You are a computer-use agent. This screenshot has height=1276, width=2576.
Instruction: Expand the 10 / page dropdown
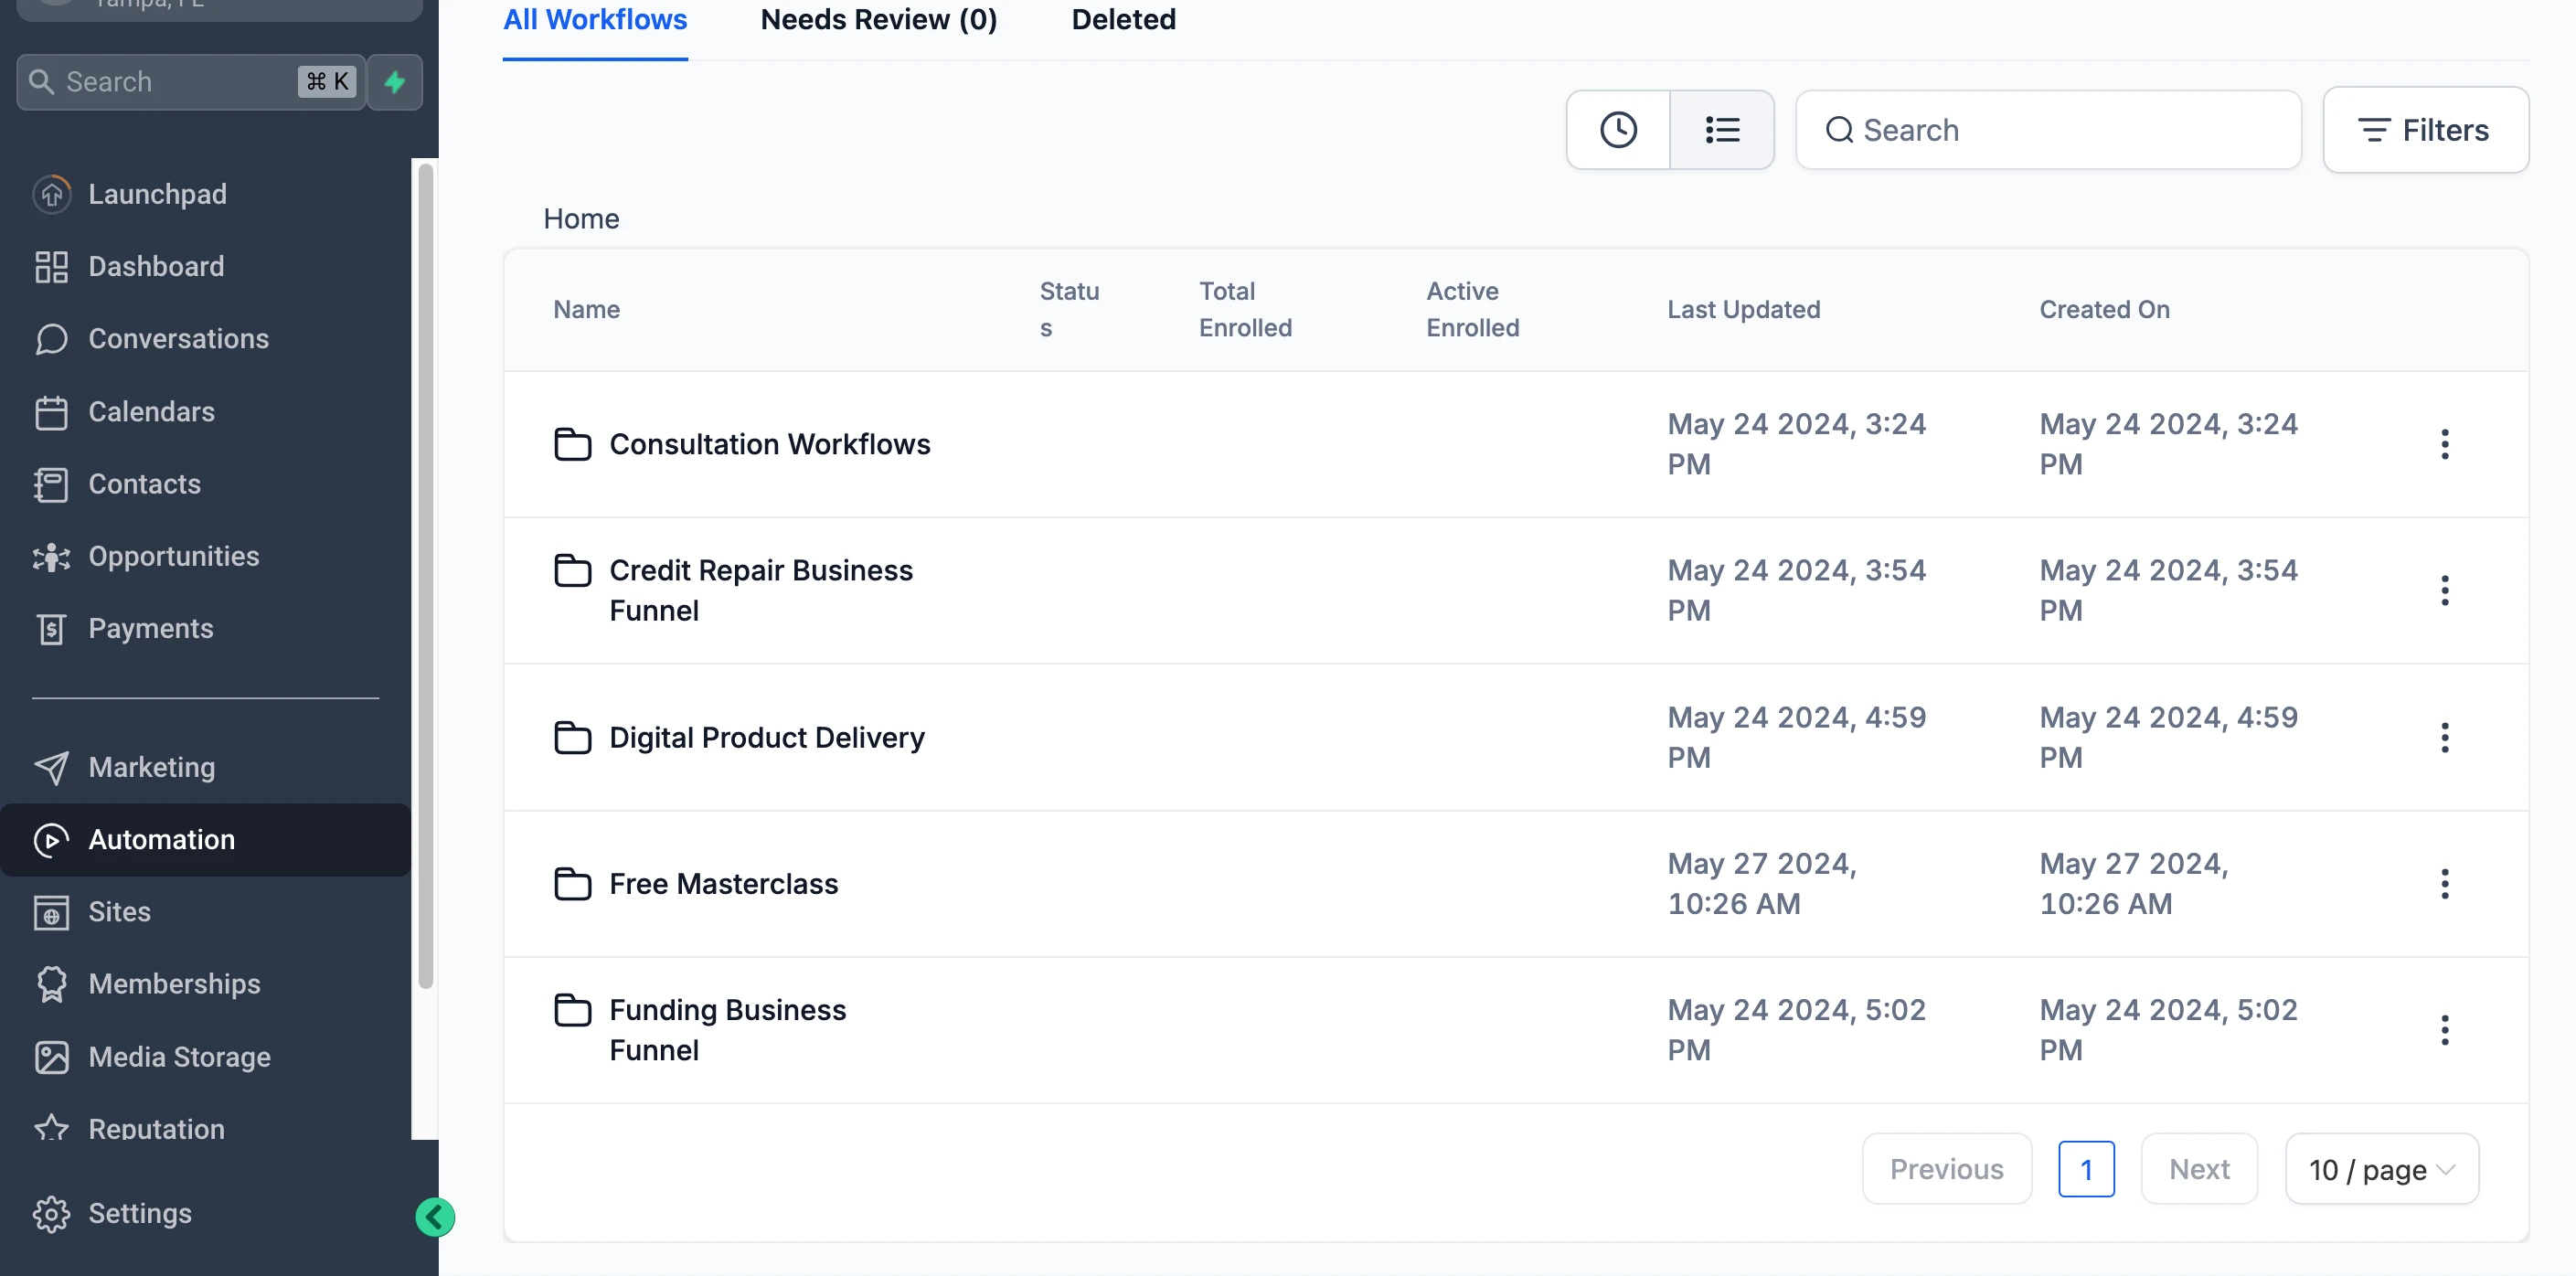(x=2381, y=1169)
